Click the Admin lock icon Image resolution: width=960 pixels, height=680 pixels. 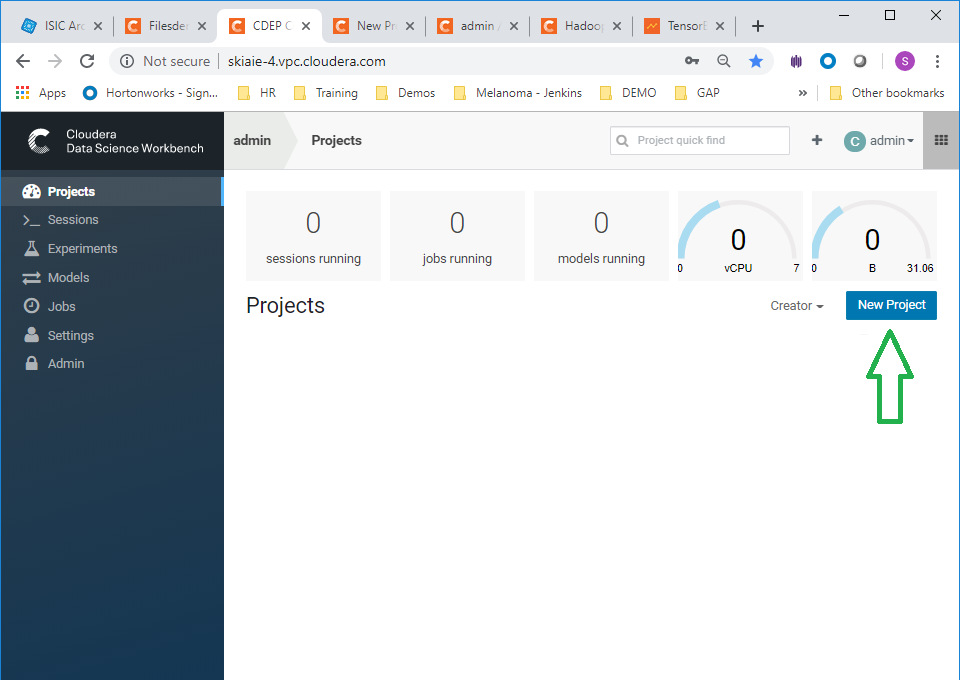click(x=31, y=363)
